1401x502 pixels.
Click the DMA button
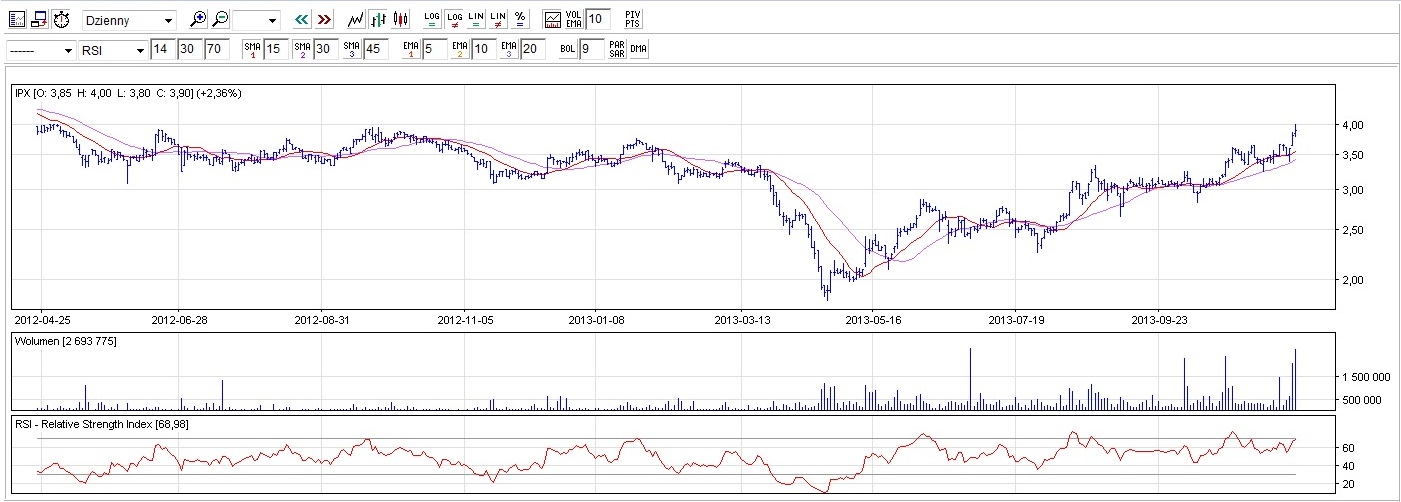pos(638,49)
